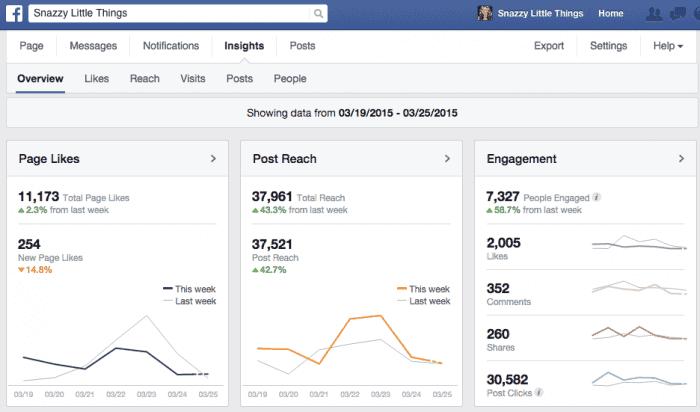Click the 260 Shares count

[x=498, y=334]
